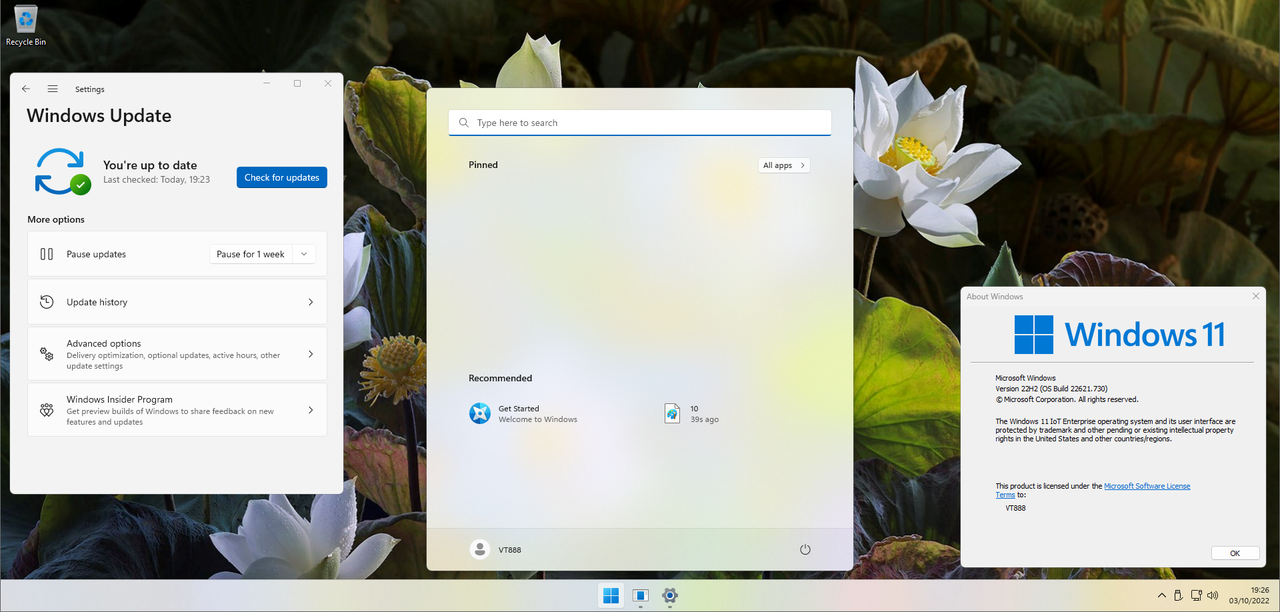Maximize the Settings window
The height and width of the screenshot is (612, 1280).
click(297, 84)
